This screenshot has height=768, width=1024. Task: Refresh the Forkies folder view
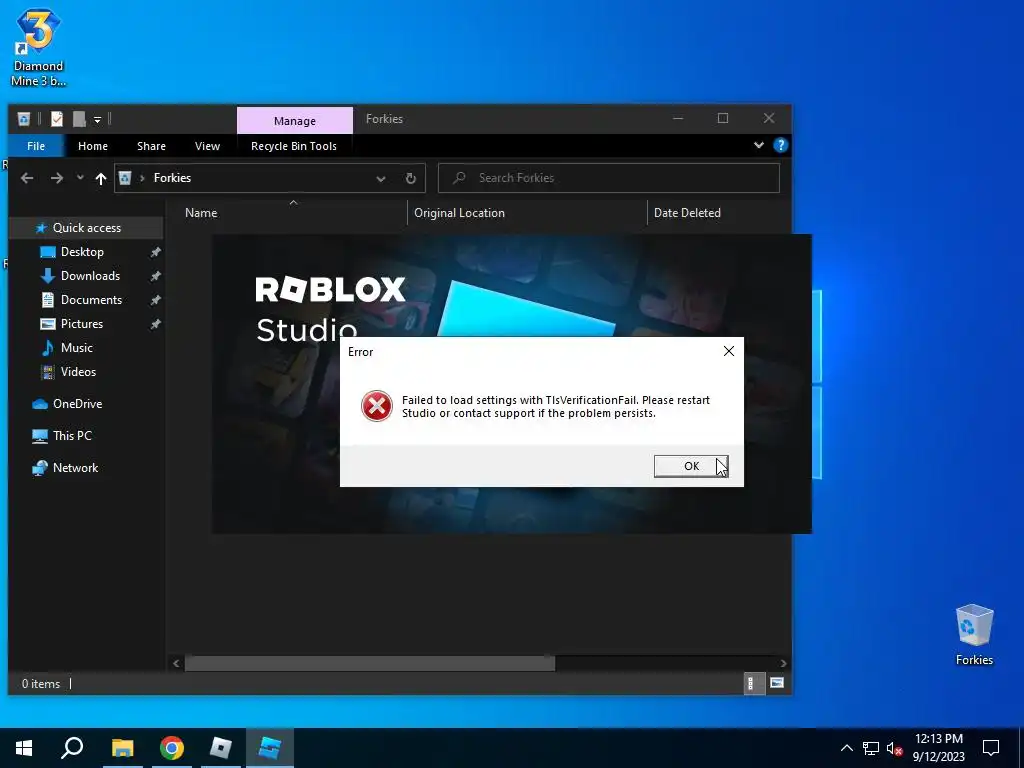pyautogui.click(x=411, y=178)
